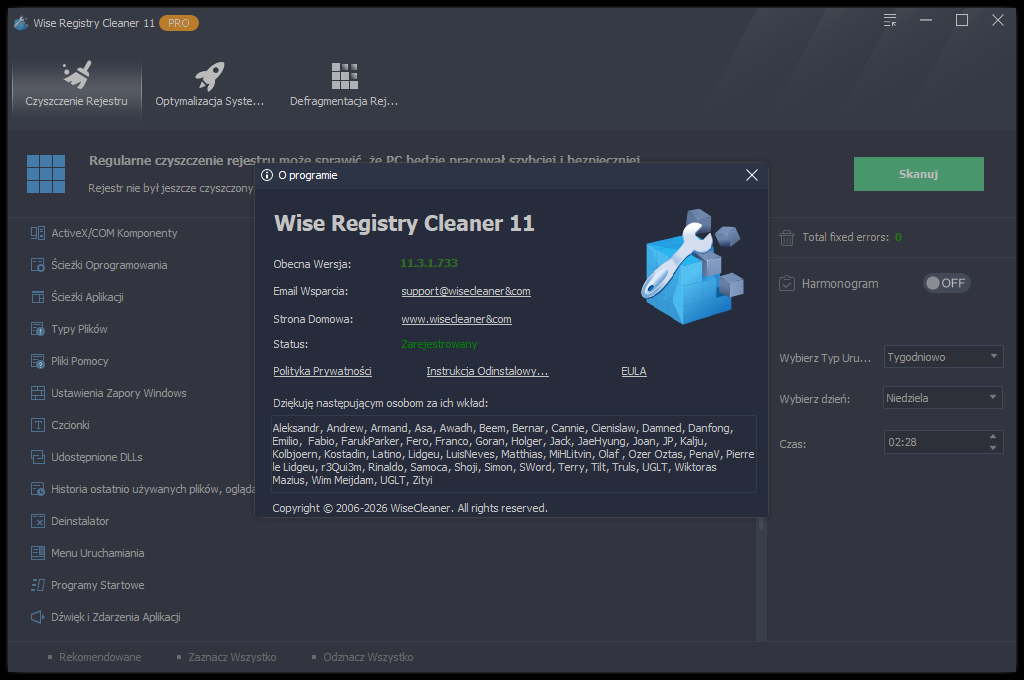Minimize the Wise Registry Cleaner window
This screenshot has width=1024, height=680.
click(926, 20)
